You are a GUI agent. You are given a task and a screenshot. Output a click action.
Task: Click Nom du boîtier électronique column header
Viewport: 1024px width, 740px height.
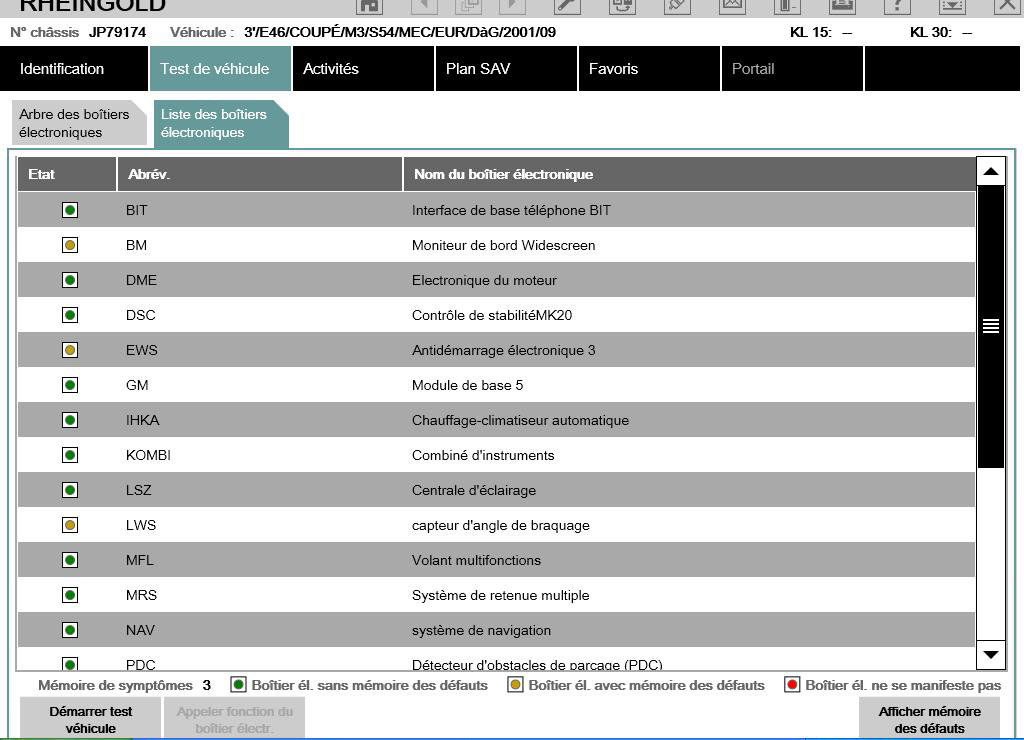690,174
